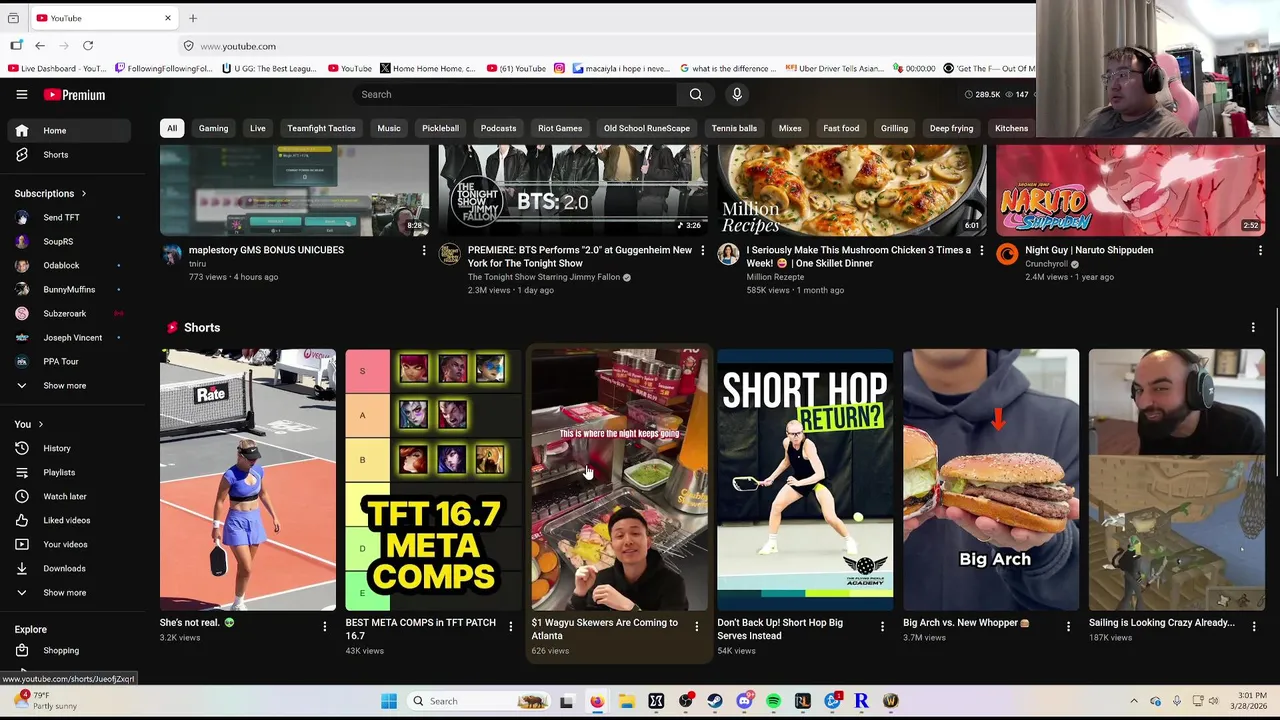Open options for Short Hop Big Serves short

point(882,626)
